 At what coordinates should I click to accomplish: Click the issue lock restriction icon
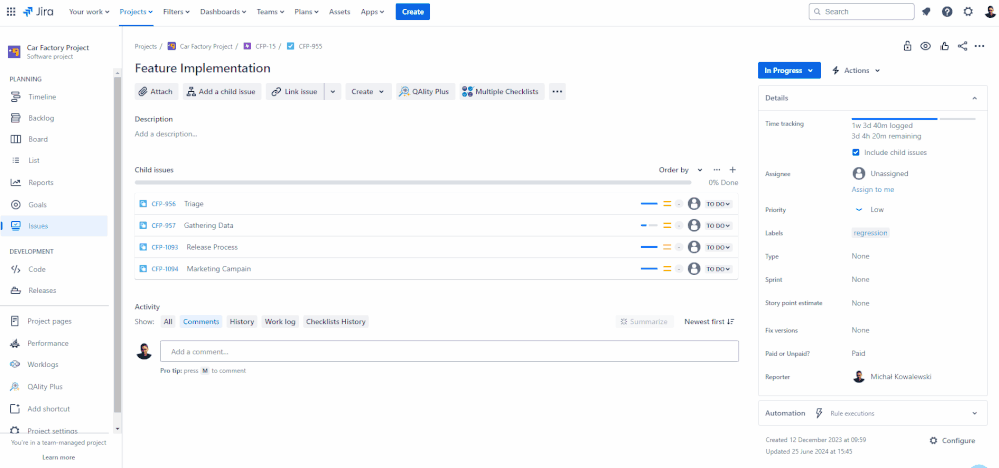tap(907, 46)
